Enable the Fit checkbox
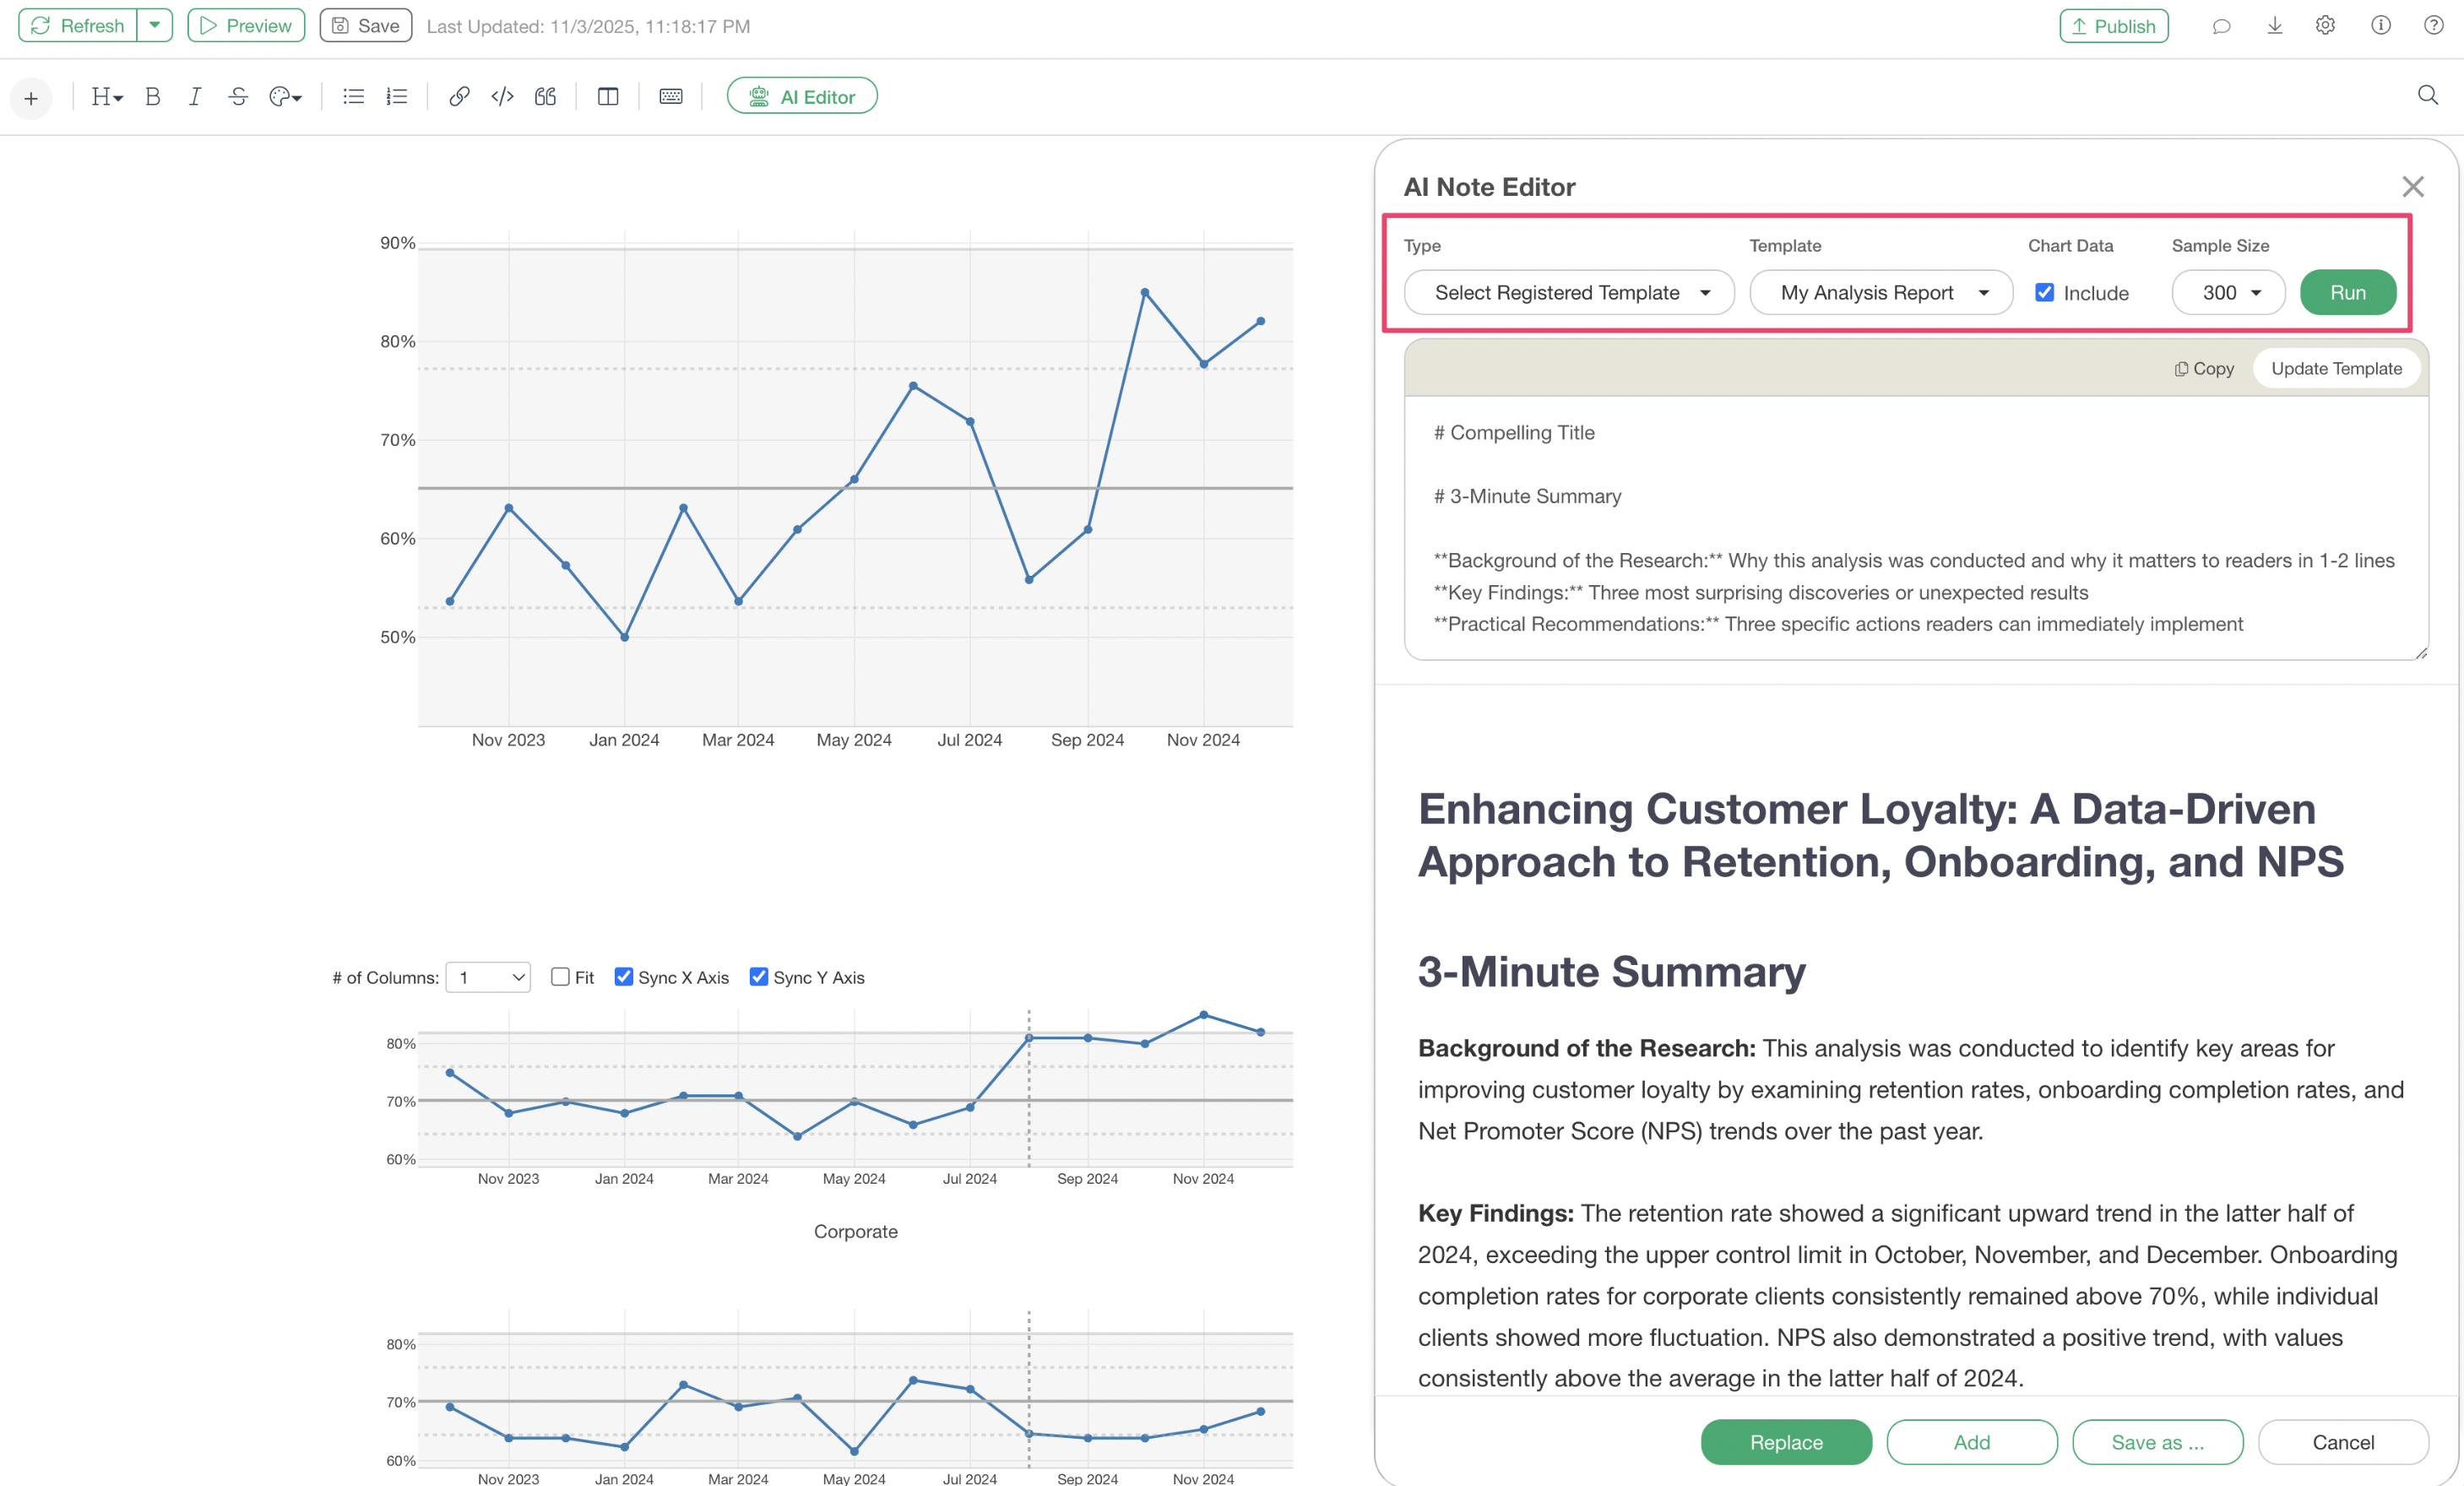Screen dimensions: 2464x1486 (x=560, y=977)
